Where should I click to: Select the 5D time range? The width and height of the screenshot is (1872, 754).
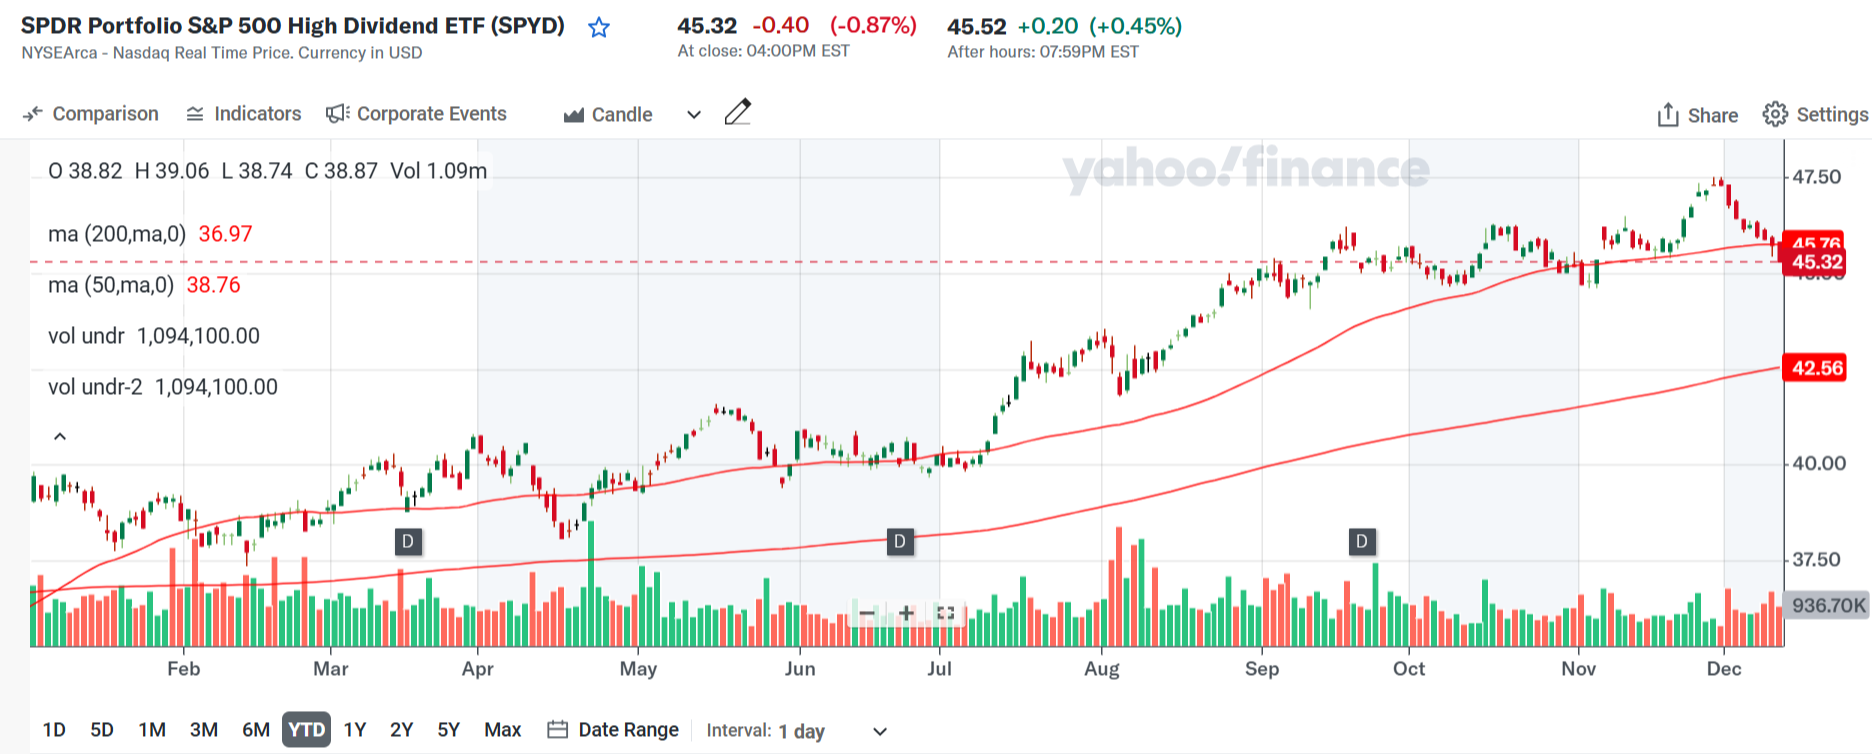point(102,730)
